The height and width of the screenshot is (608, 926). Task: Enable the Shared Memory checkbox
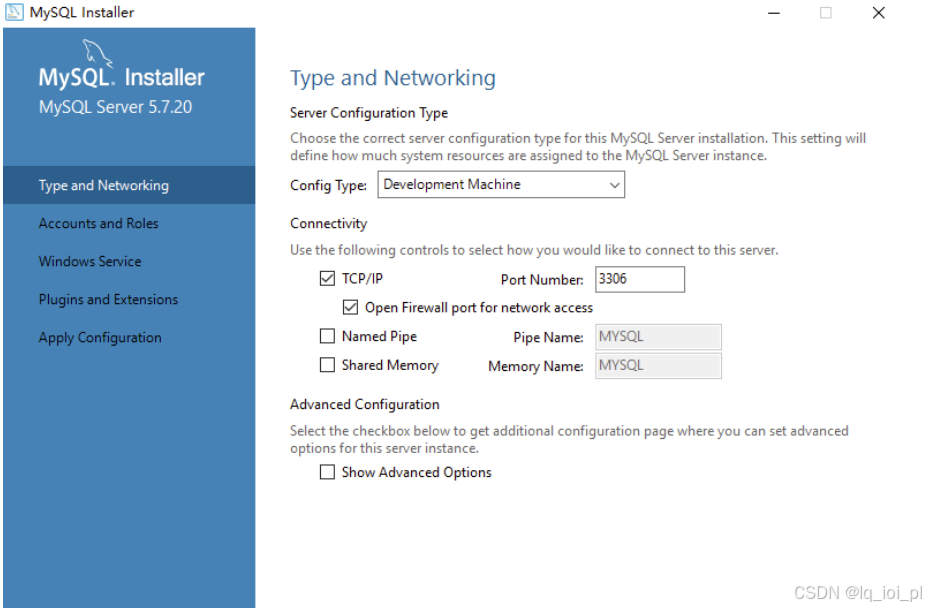pyautogui.click(x=327, y=365)
